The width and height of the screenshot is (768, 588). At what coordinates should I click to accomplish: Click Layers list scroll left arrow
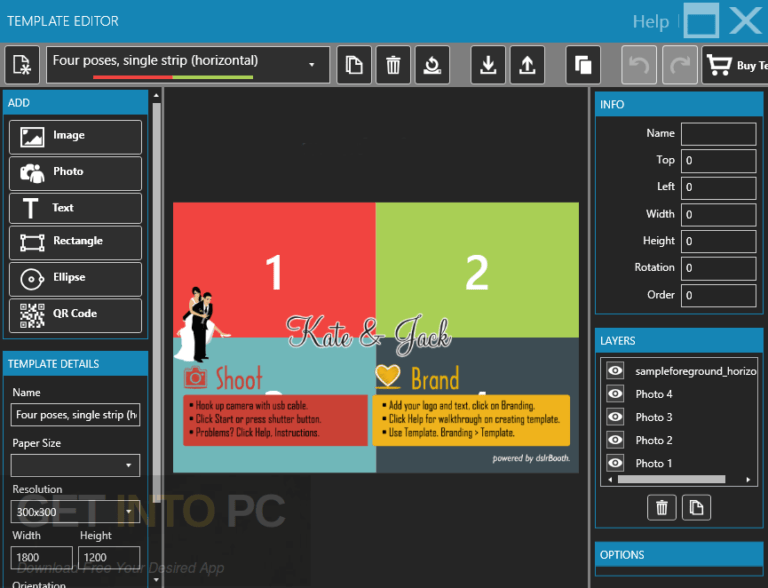tap(610, 479)
